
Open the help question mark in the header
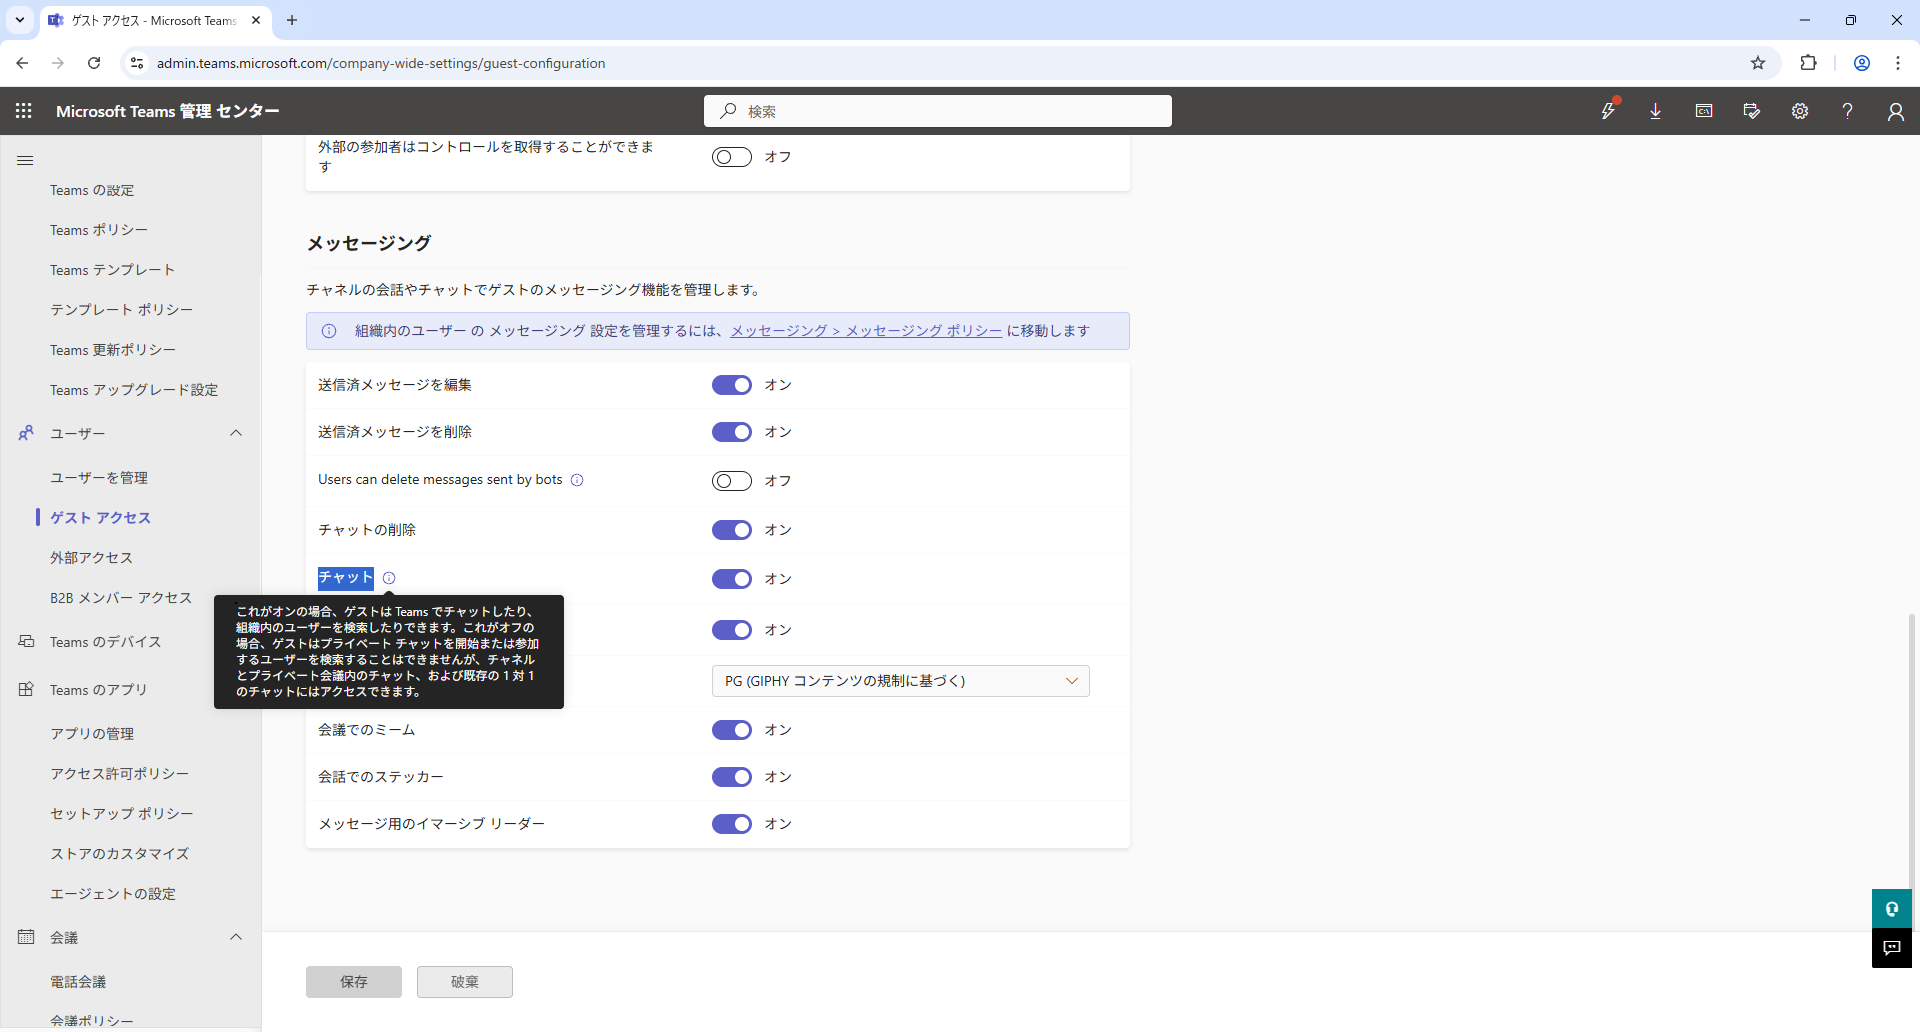[1848, 111]
